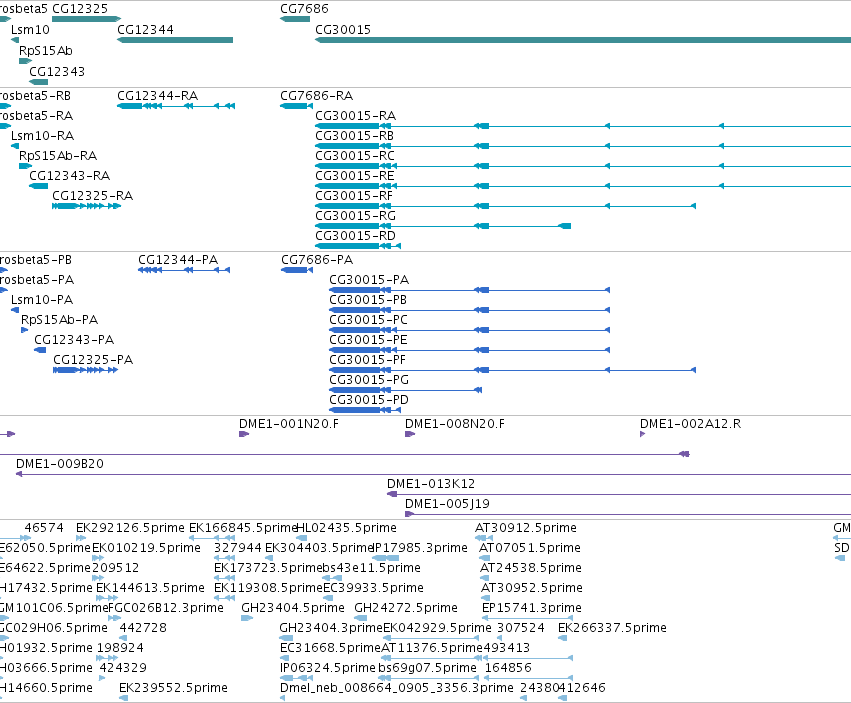851x703 pixels.
Task: Click the CG12343-PA protein label
Action: (x=74, y=340)
